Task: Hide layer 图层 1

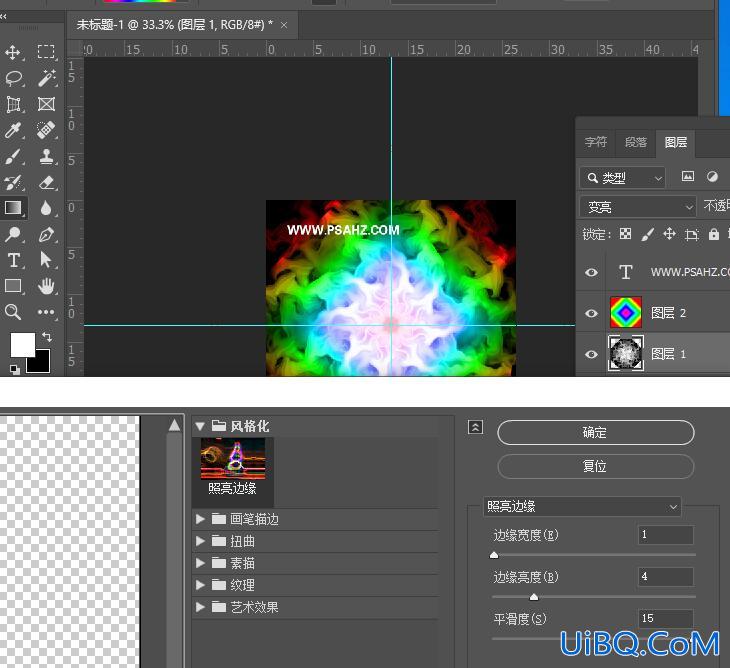Action: (591, 354)
